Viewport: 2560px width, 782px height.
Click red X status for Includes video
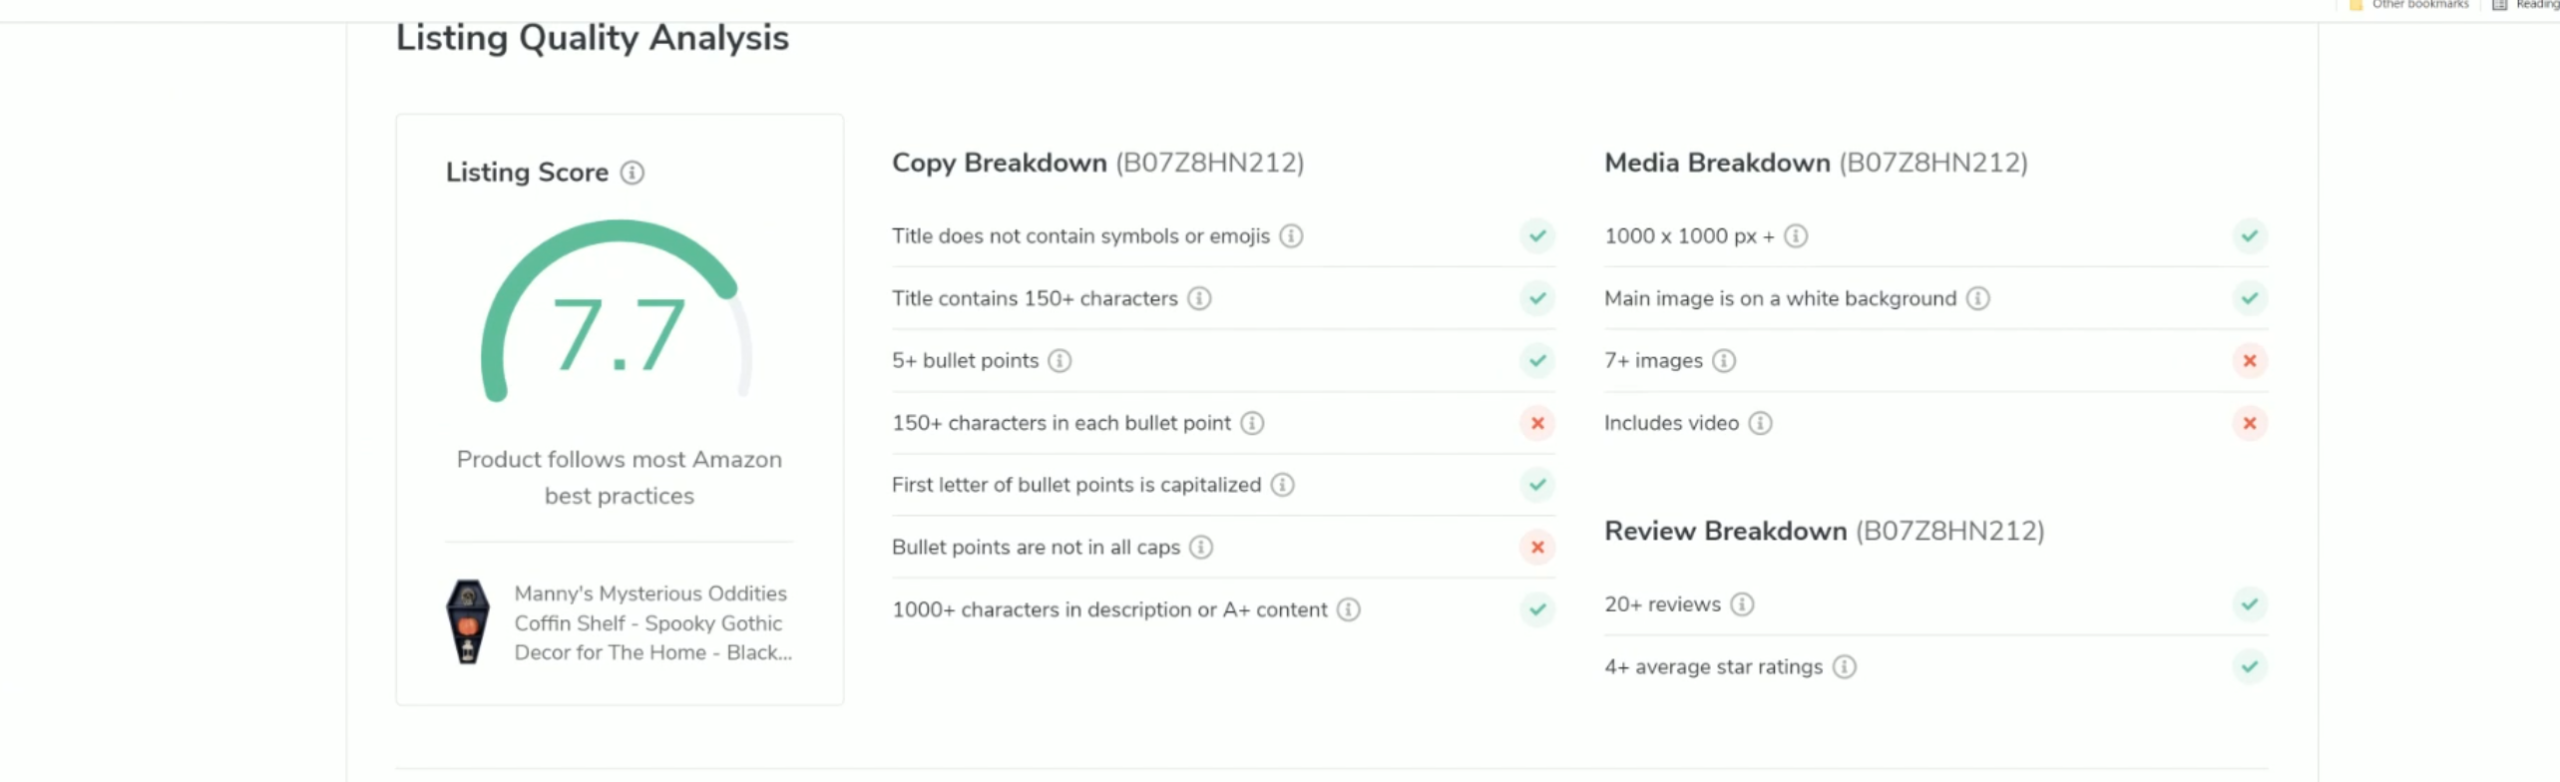2249,423
